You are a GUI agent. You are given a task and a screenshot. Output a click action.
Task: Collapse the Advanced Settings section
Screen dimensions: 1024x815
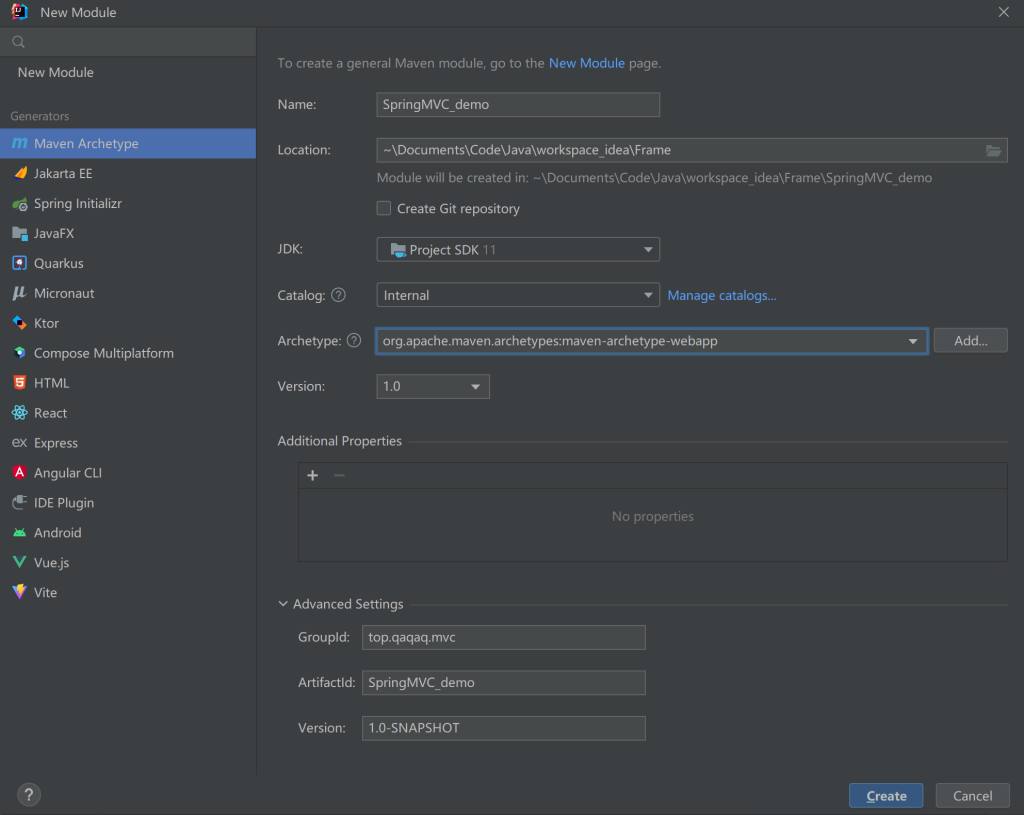pyautogui.click(x=283, y=604)
